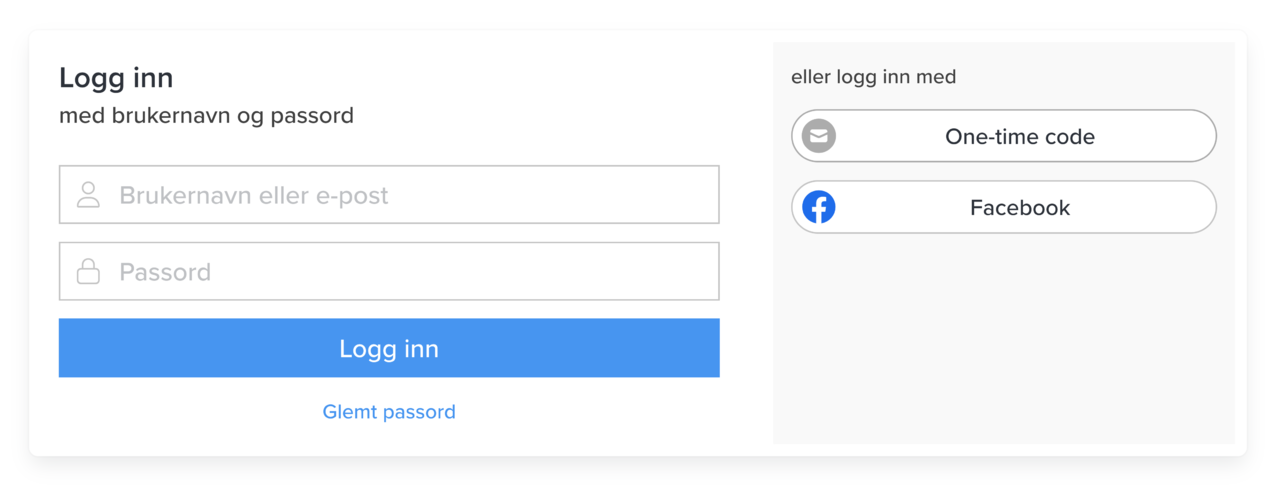Viewport: 1276px width, 495px height.
Task: Click white card space beside 'Glemt passord' link
Action: pyautogui.click(x=580, y=412)
